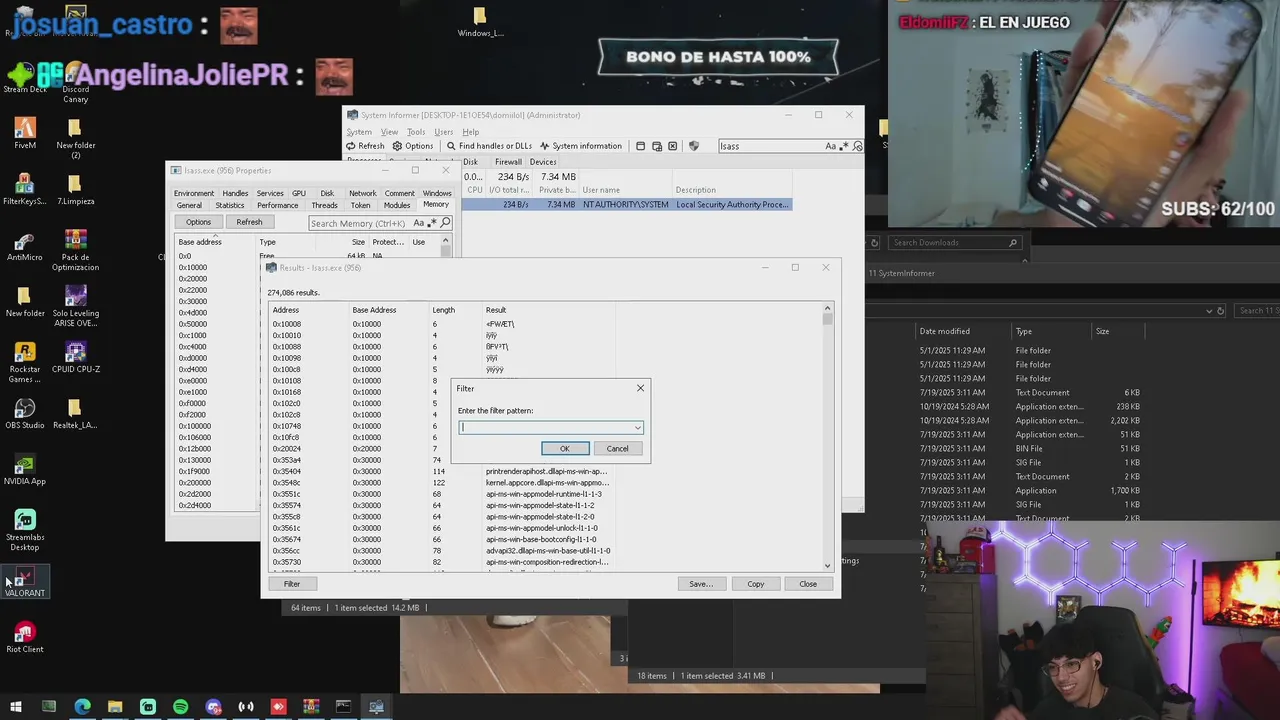Click Options button in lsass Properties
The height and width of the screenshot is (720, 1280).
198,222
